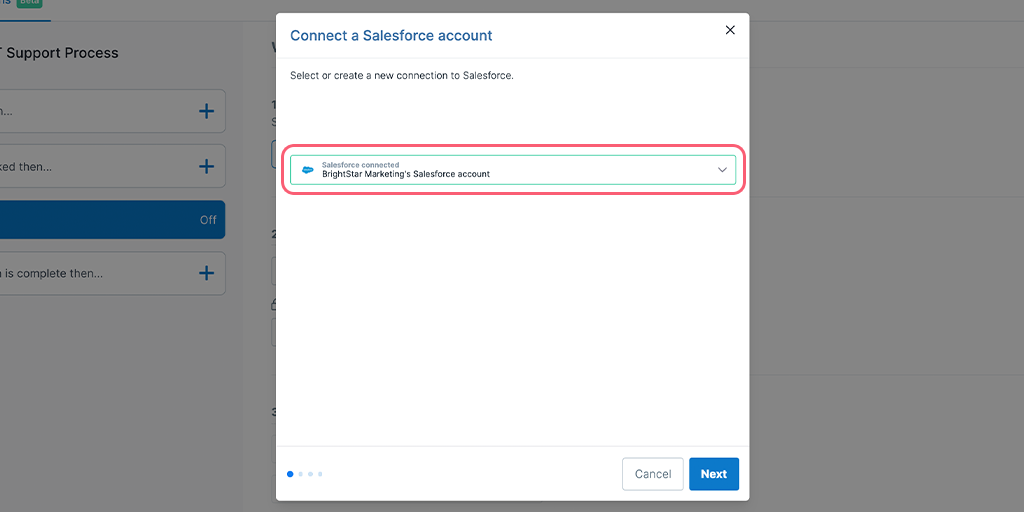Click the first step indicator dot
This screenshot has width=1024, height=512.
click(x=290, y=474)
